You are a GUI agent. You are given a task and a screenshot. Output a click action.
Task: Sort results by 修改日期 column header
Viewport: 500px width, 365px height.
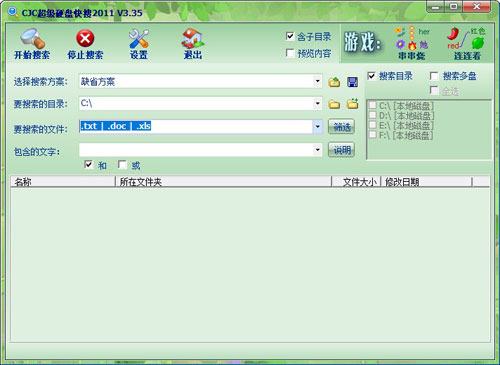pos(427,182)
